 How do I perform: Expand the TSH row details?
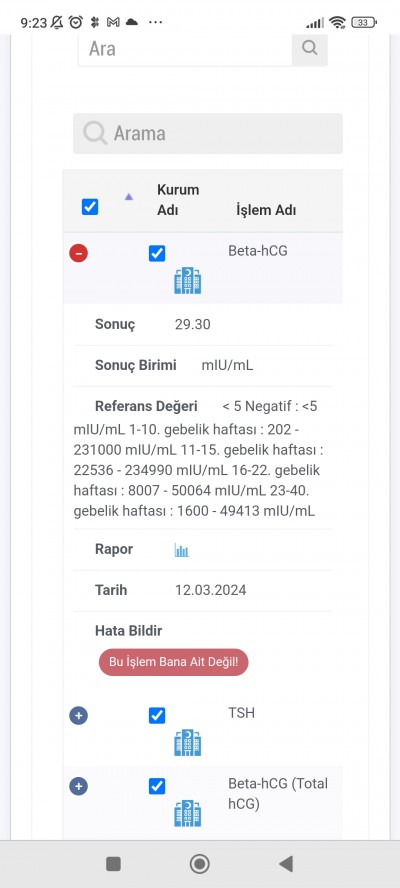click(x=79, y=715)
